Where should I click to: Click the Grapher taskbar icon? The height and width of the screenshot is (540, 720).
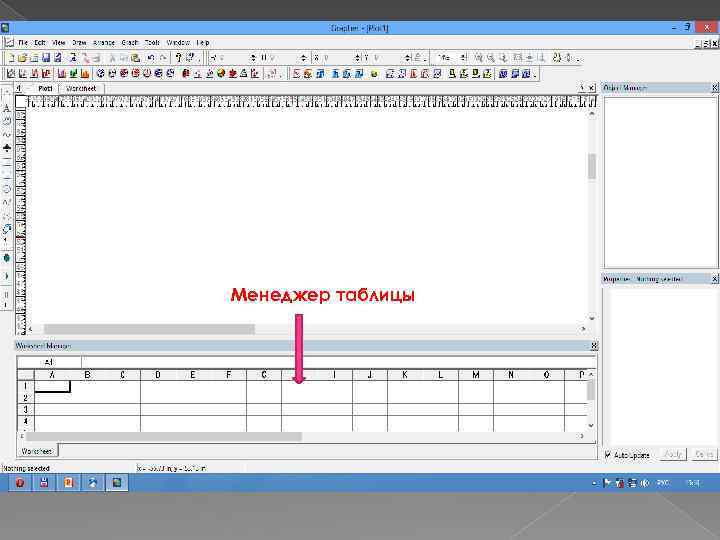[x=117, y=483]
